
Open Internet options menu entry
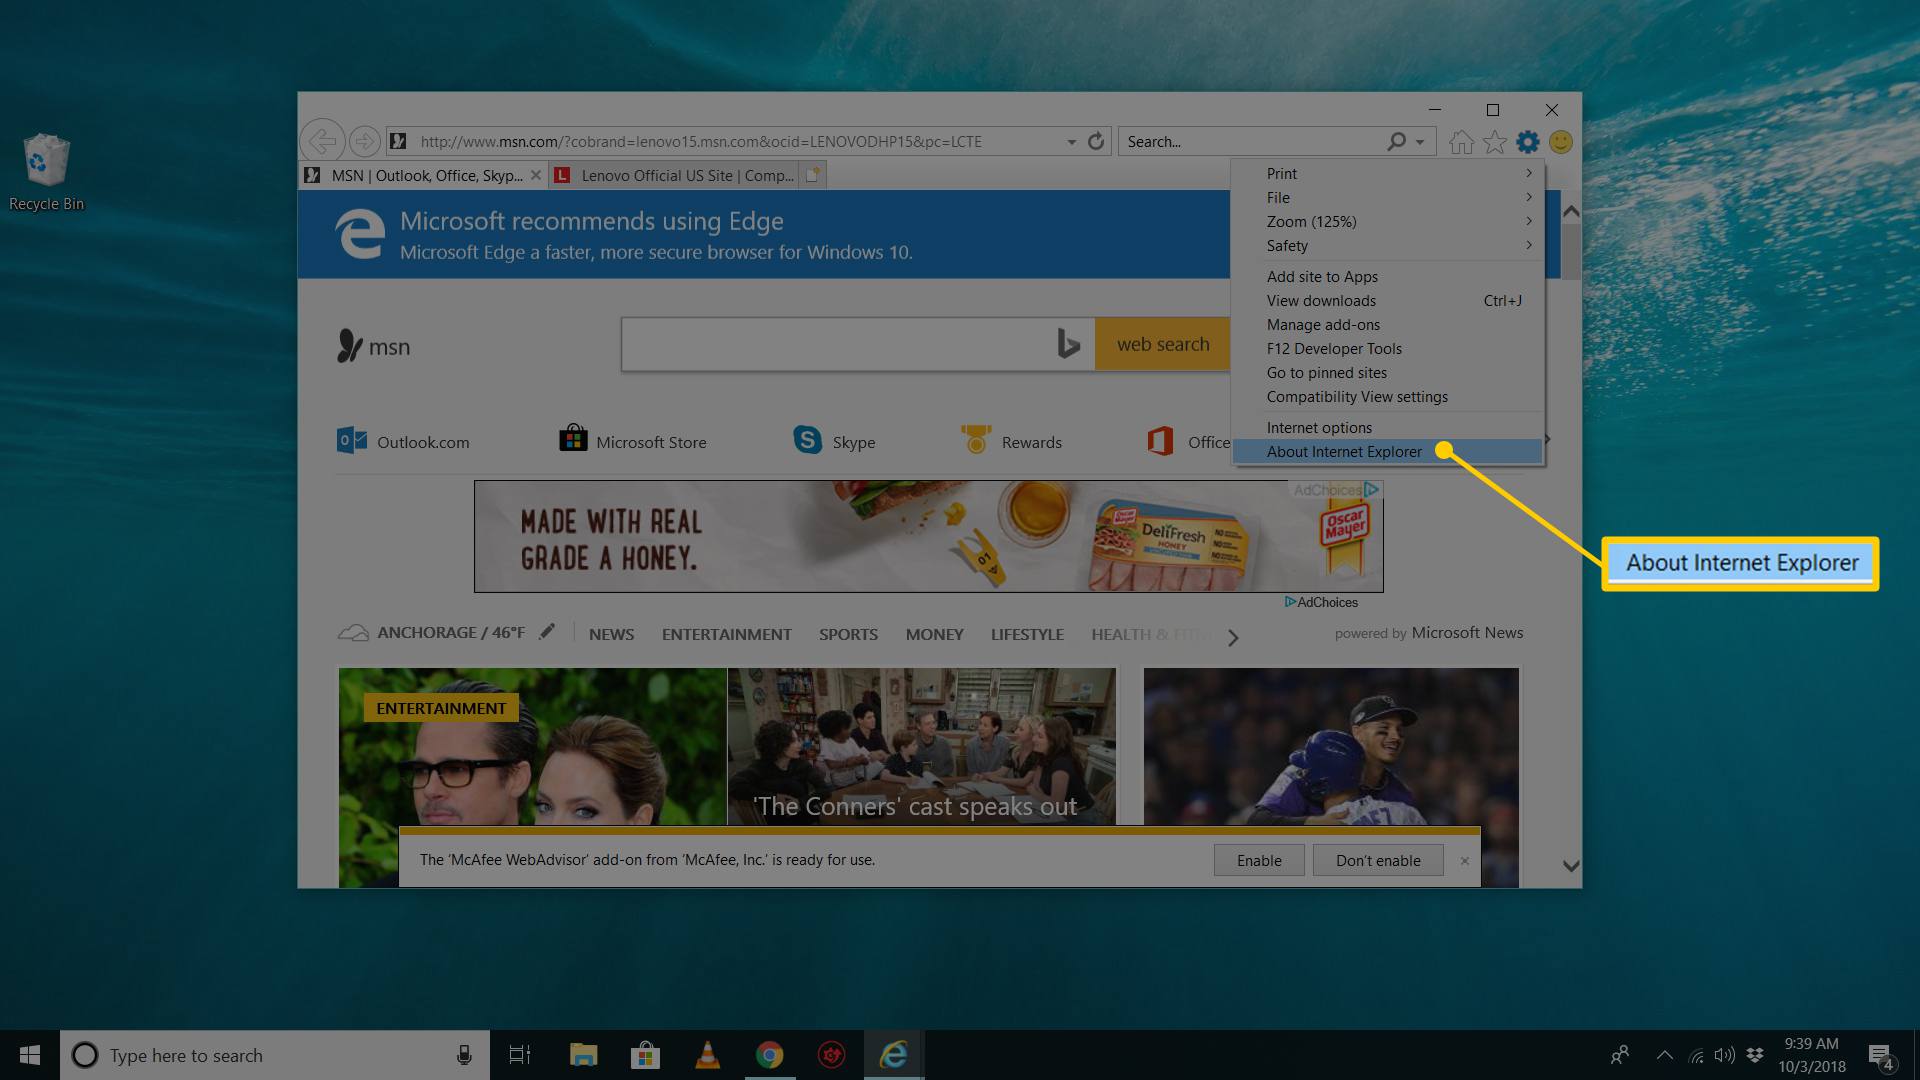pyautogui.click(x=1317, y=426)
